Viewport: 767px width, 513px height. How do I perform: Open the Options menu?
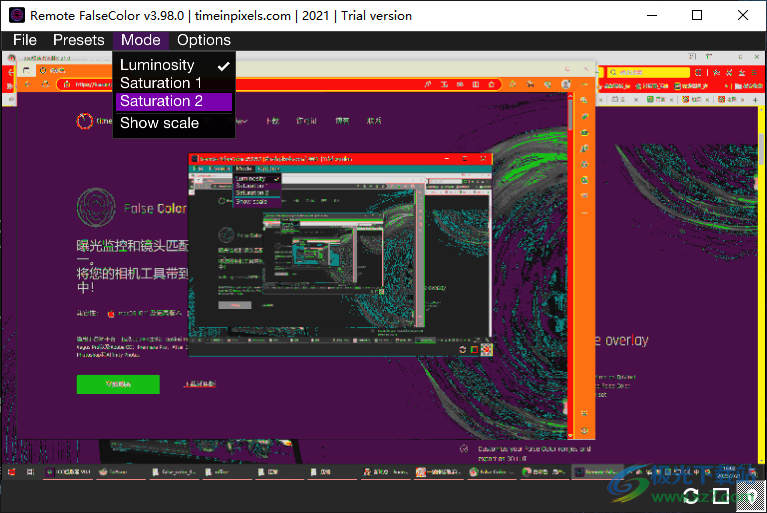pyautogui.click(x=203, y=40)
